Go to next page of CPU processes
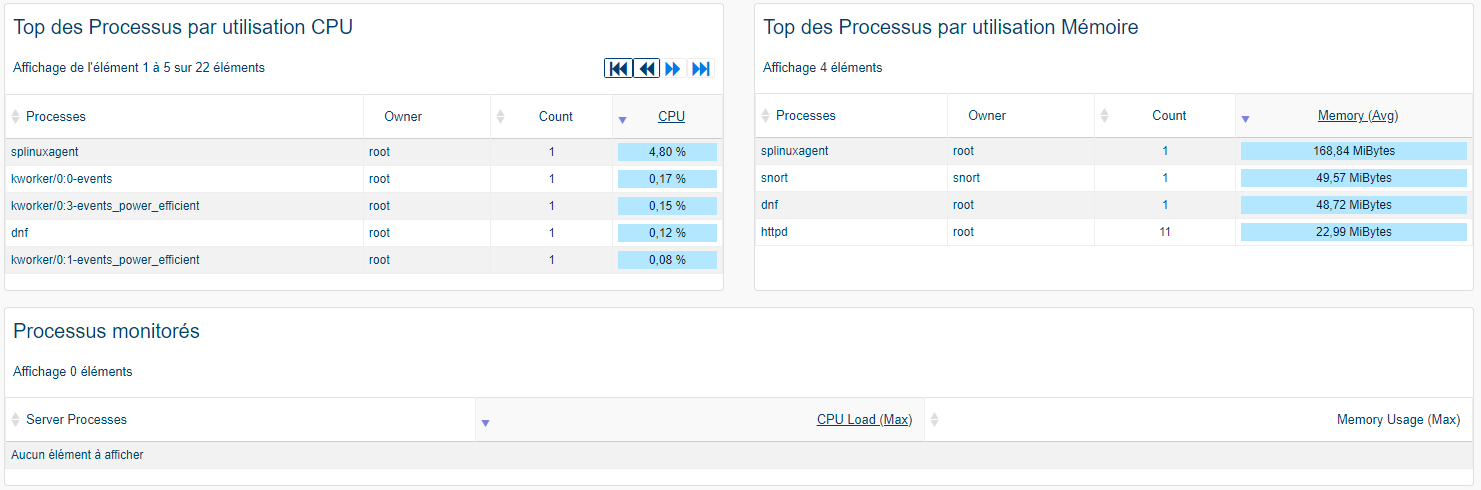Viewport: 1481px width, 490px height. click(x=673, y=68)
